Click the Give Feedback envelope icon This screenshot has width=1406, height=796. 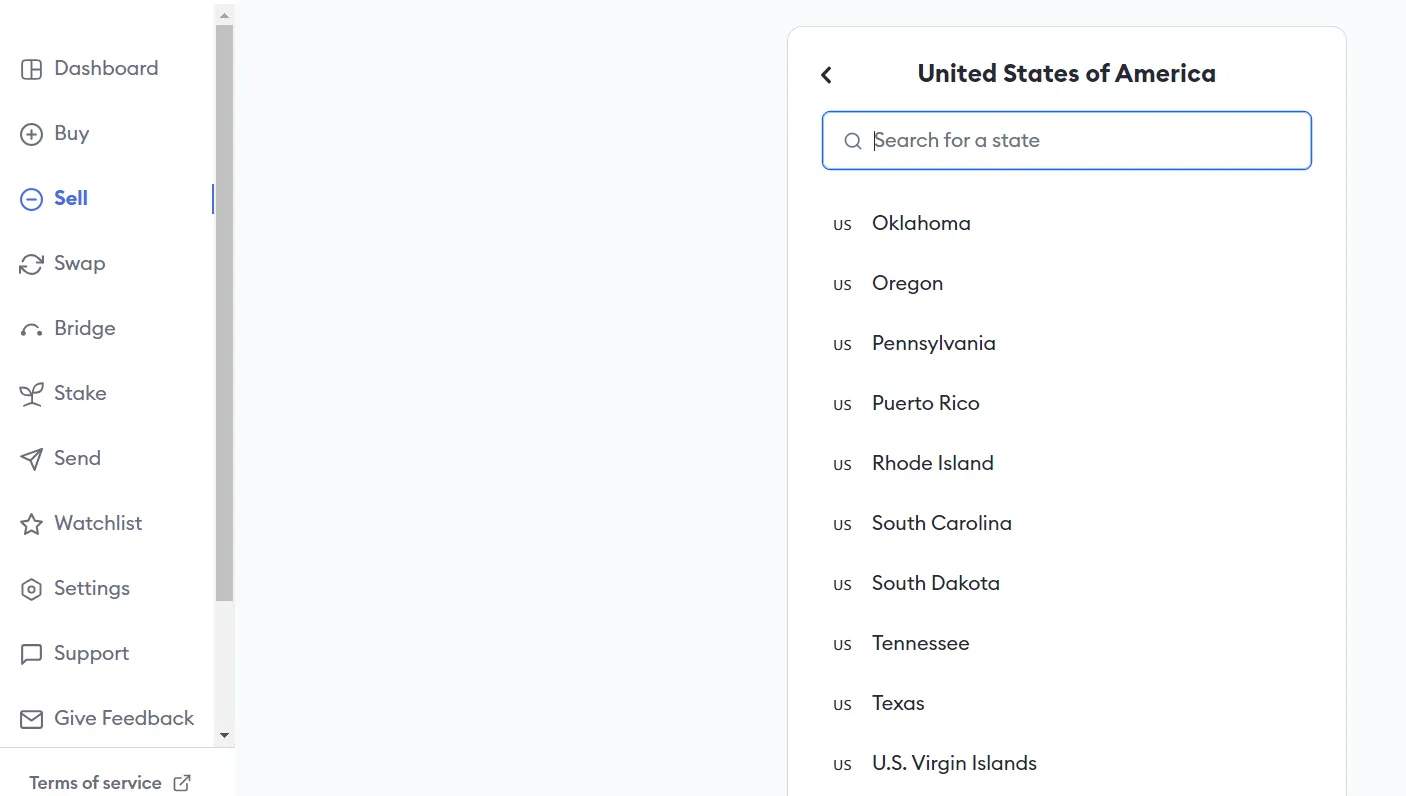(32, 719)
